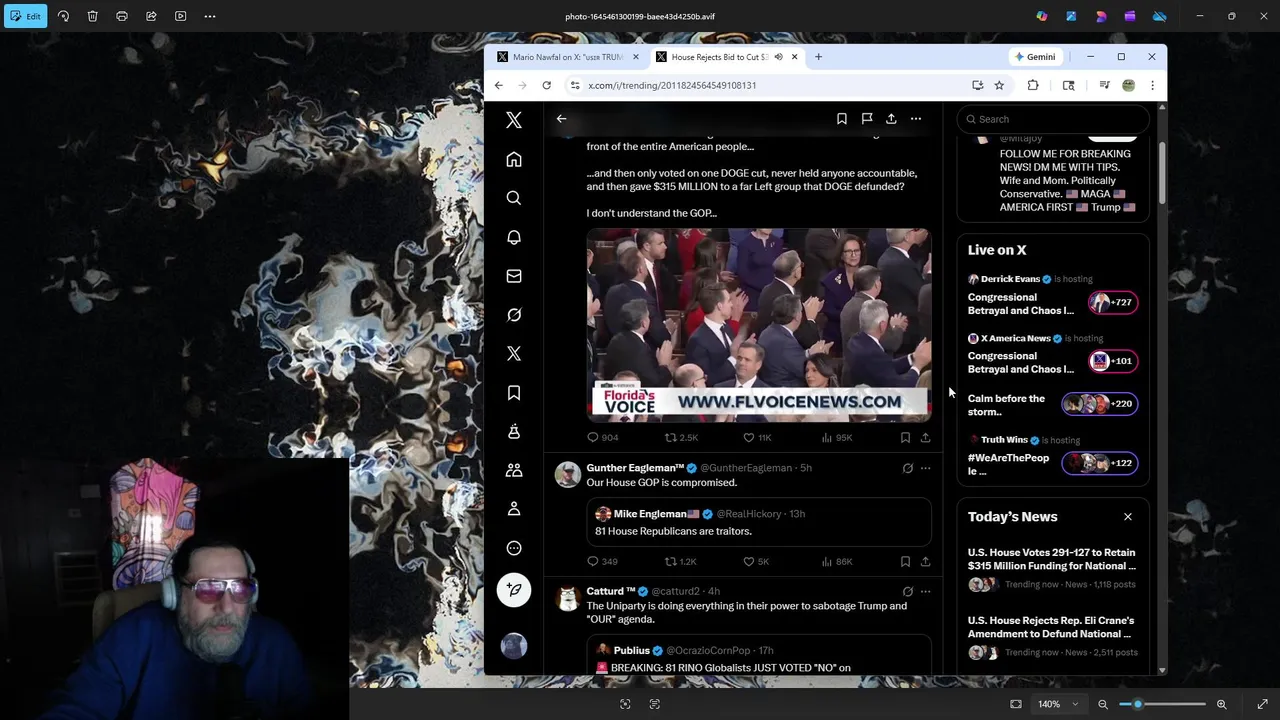This screenshot has width=1280, height=720.
Task: Reply to the post with 904 replies
Action: click(603, 437)
